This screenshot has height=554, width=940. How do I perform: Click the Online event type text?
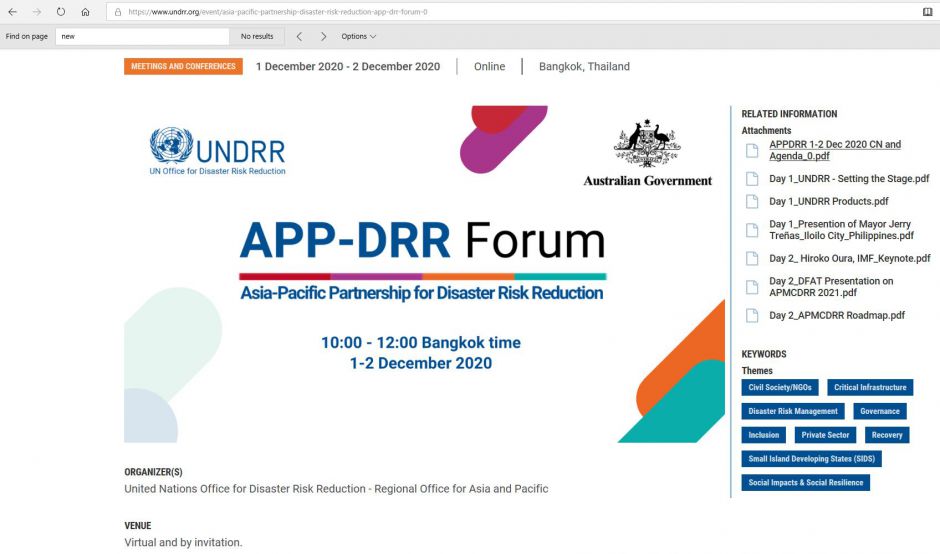point(489,67)
